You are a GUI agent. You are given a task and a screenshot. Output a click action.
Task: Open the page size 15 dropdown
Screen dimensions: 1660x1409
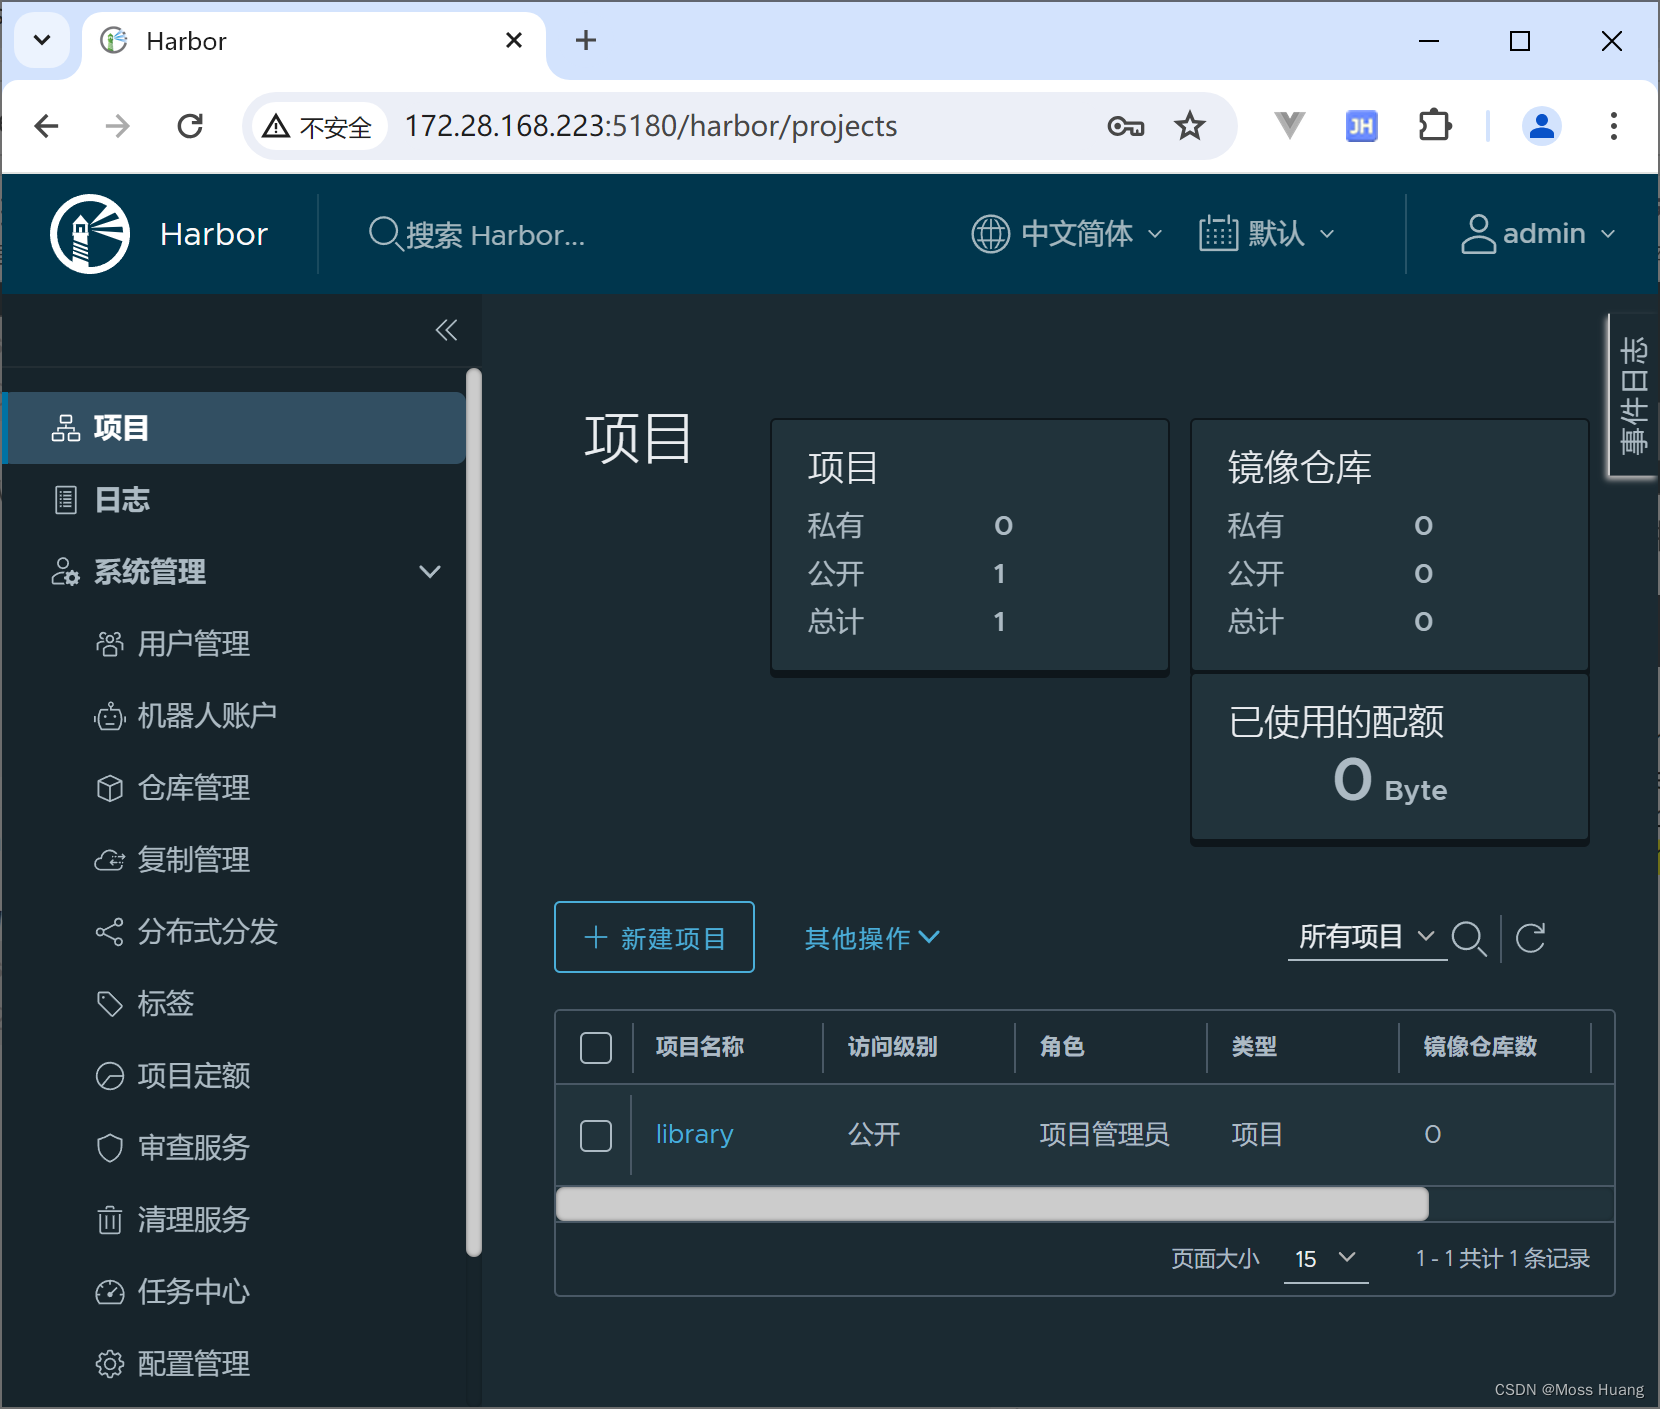(x=1326, y=1259)
